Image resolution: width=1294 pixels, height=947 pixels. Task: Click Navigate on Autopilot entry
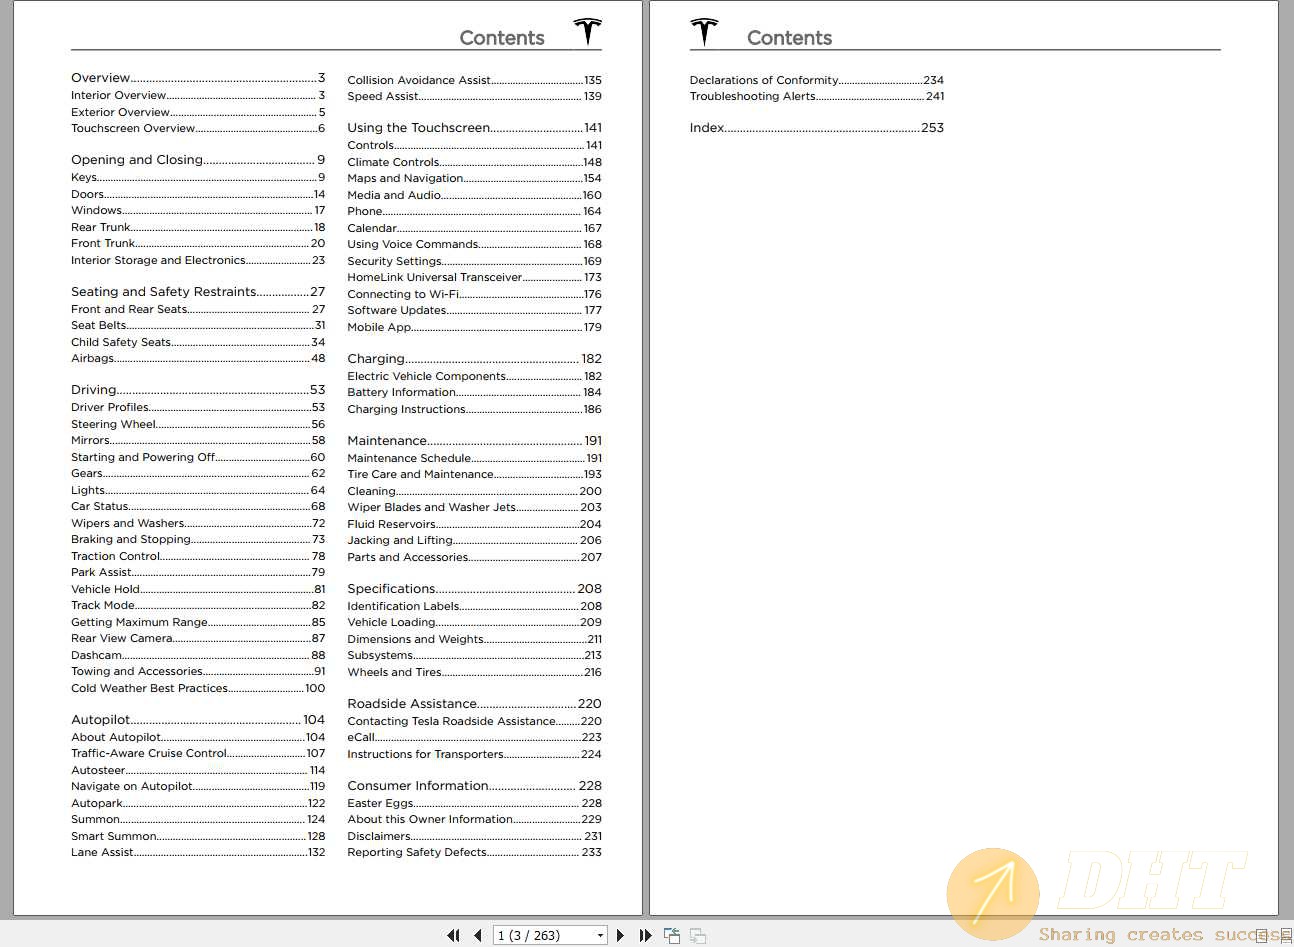pos(198,787)
